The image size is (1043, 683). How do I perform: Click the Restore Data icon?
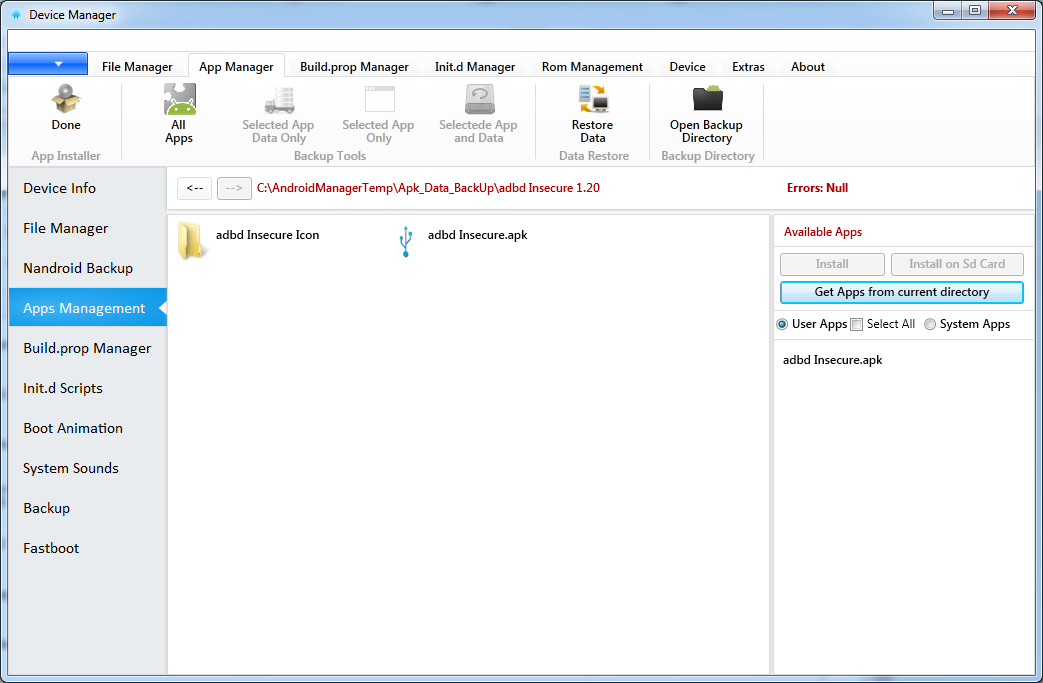(x=592, y=100)
